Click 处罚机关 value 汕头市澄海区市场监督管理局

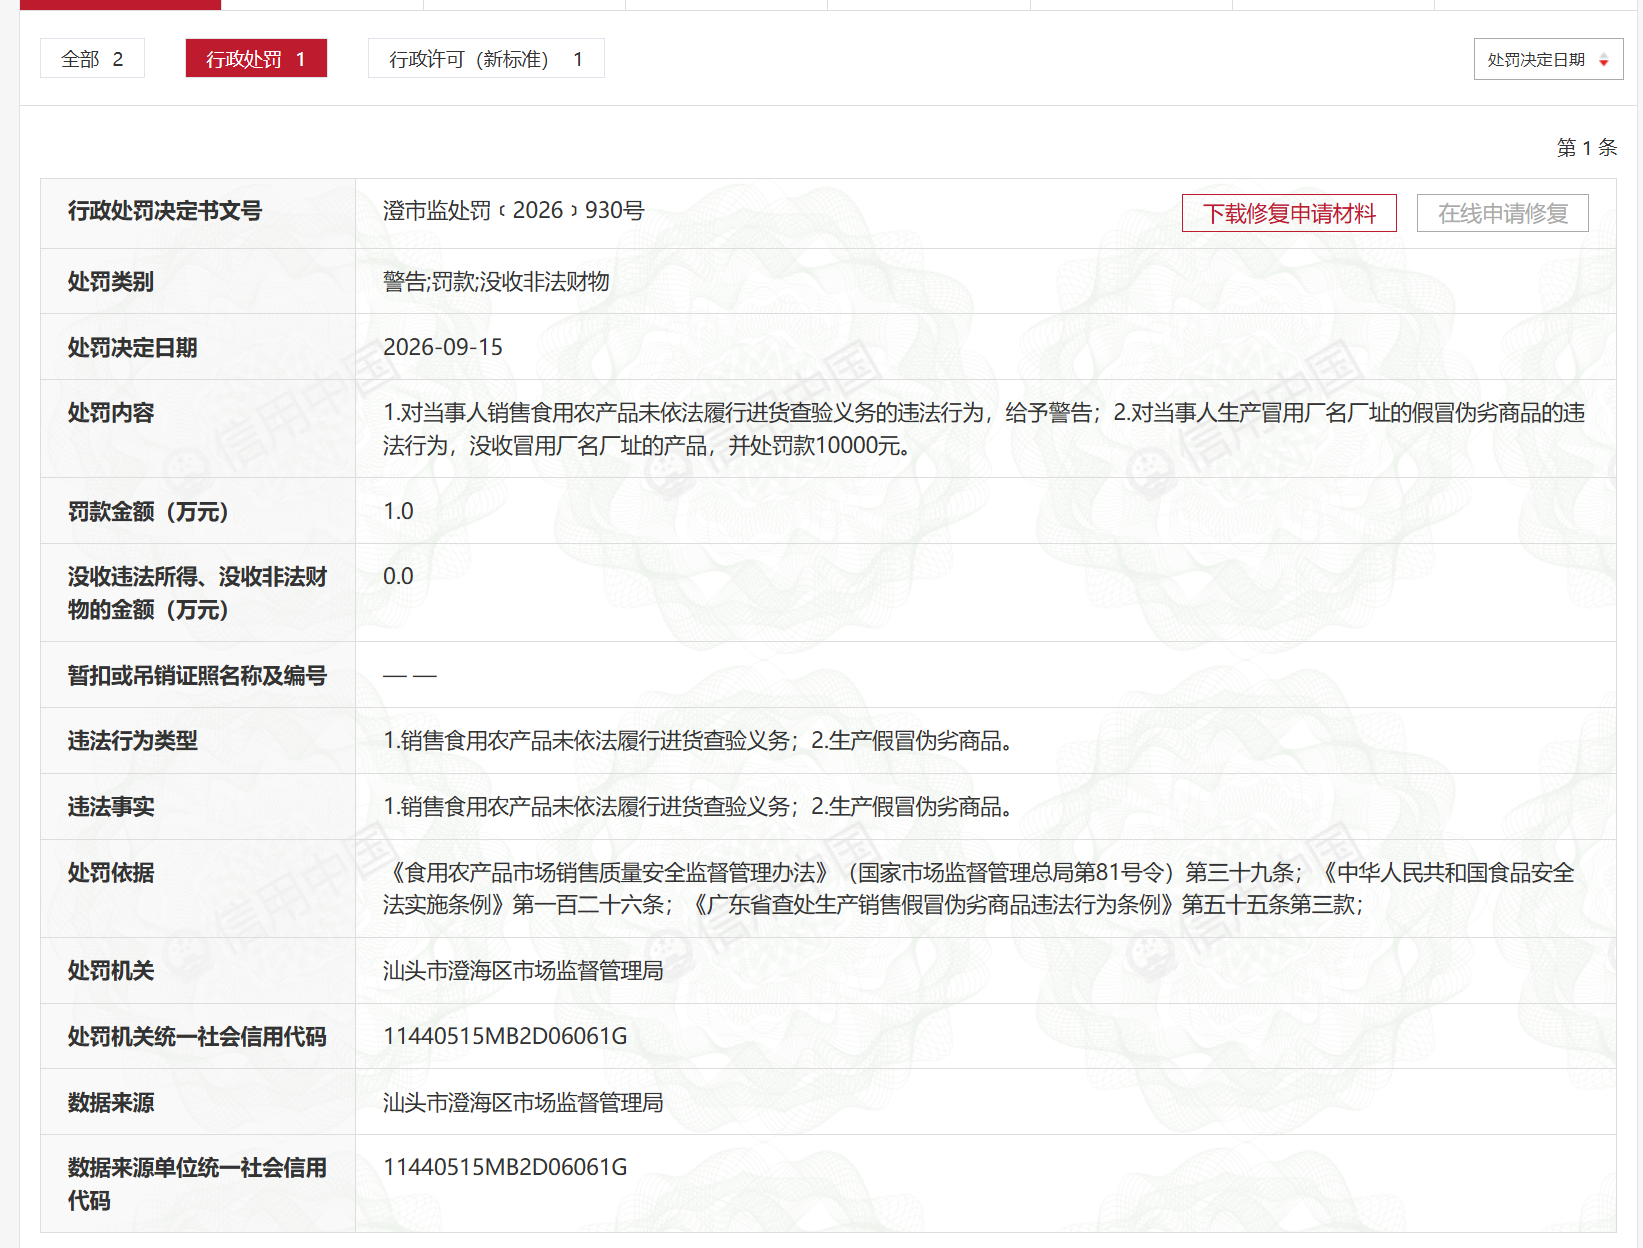click(523, 971)
